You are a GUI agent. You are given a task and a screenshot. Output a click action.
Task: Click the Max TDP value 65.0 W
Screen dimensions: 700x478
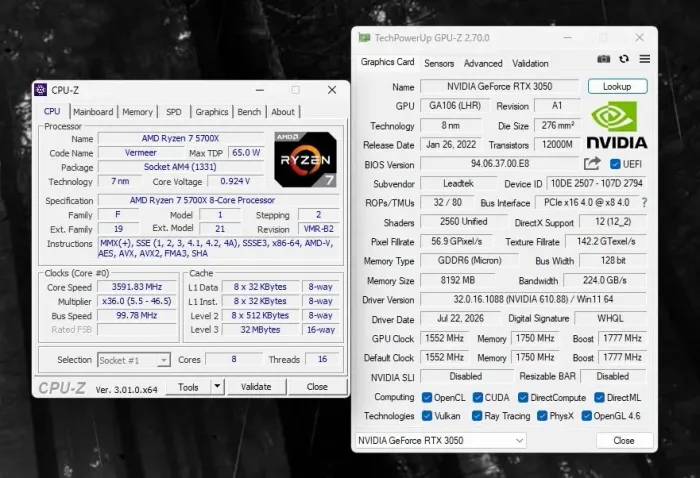(246, 153)
